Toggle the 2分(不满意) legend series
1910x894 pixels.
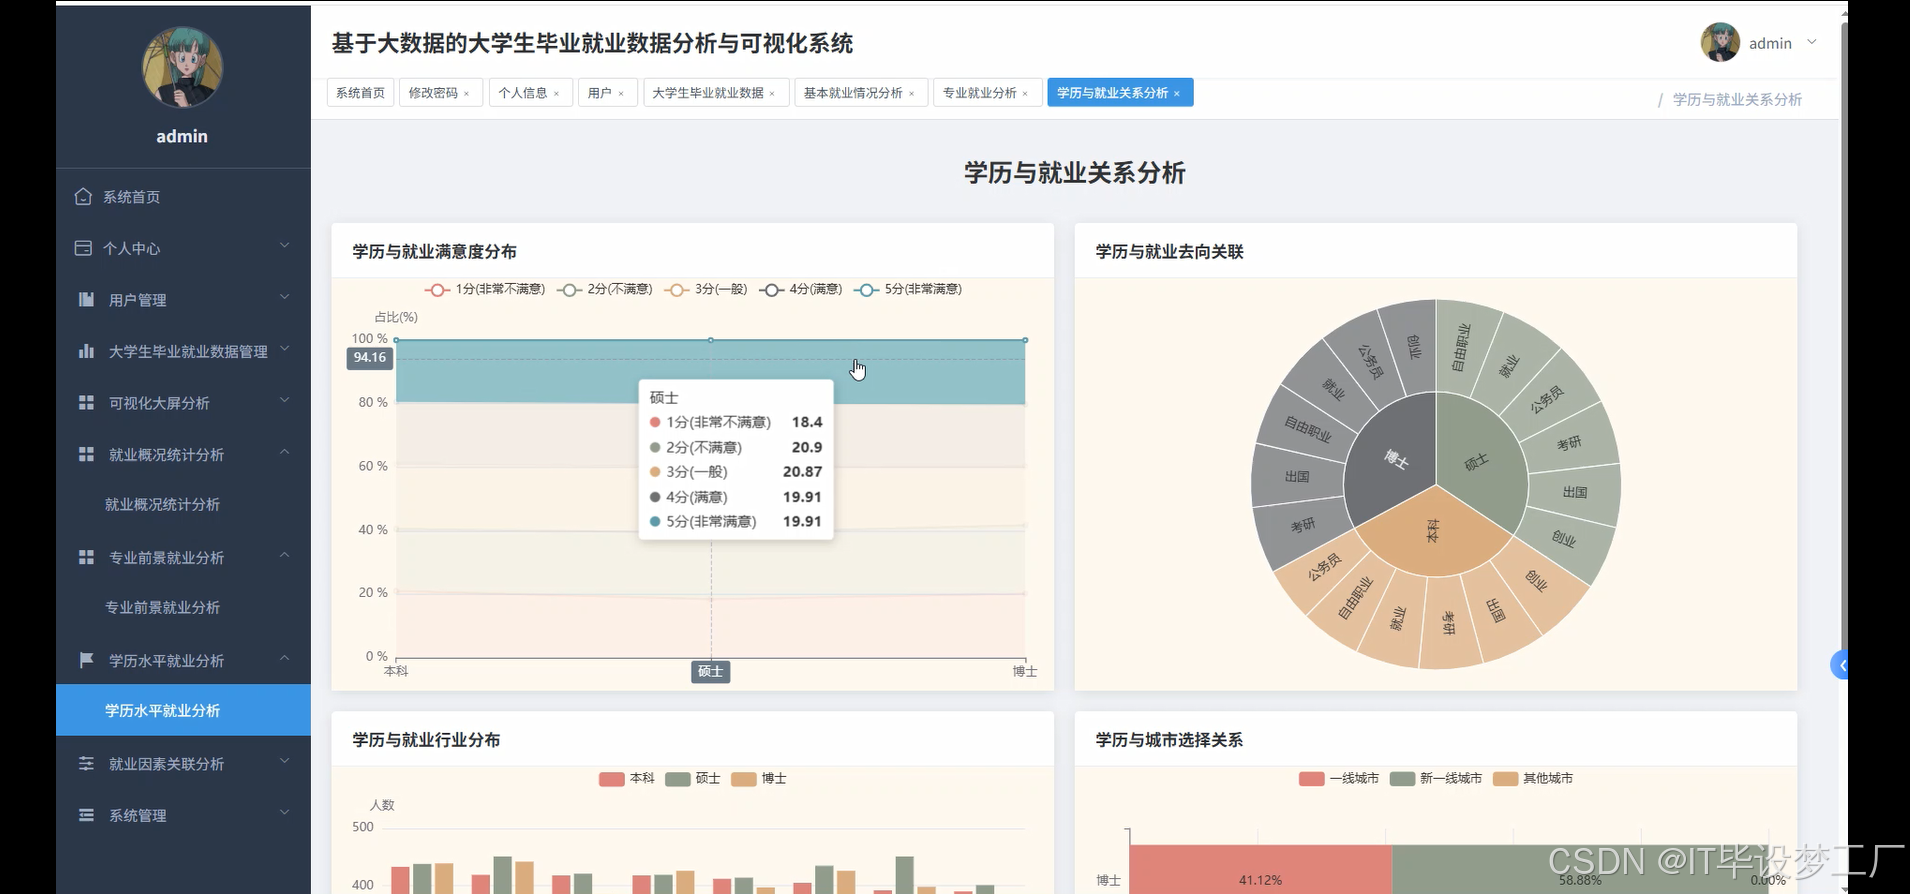(605, 289)
